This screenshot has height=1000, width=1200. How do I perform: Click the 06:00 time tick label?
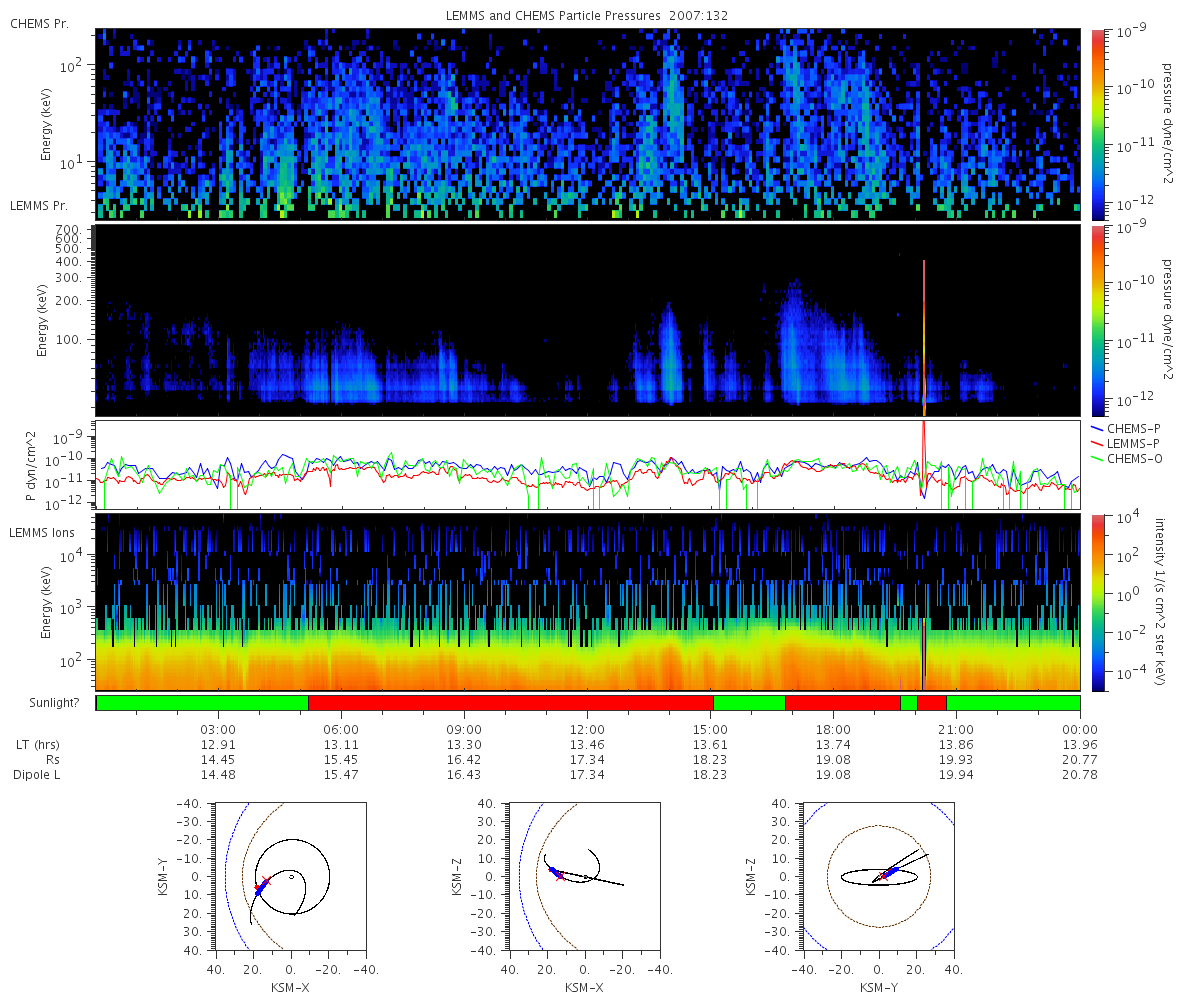tap(342, 730)
